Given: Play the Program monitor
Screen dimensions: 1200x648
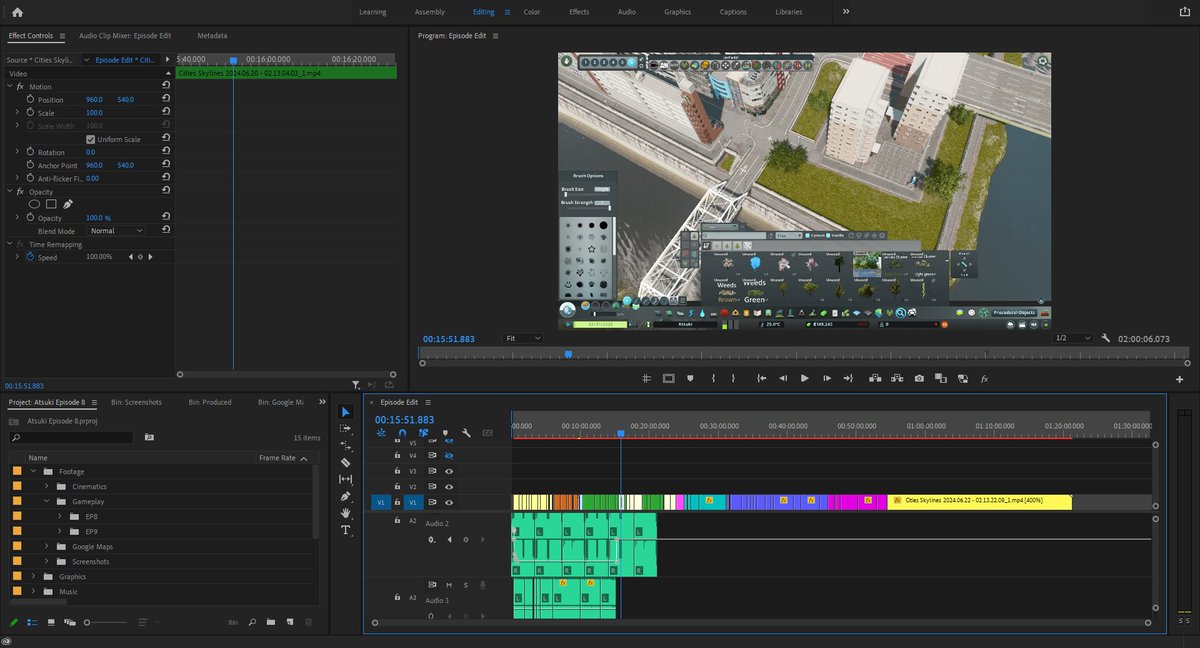Looking at the screenshot, I should tap(804, 378).
